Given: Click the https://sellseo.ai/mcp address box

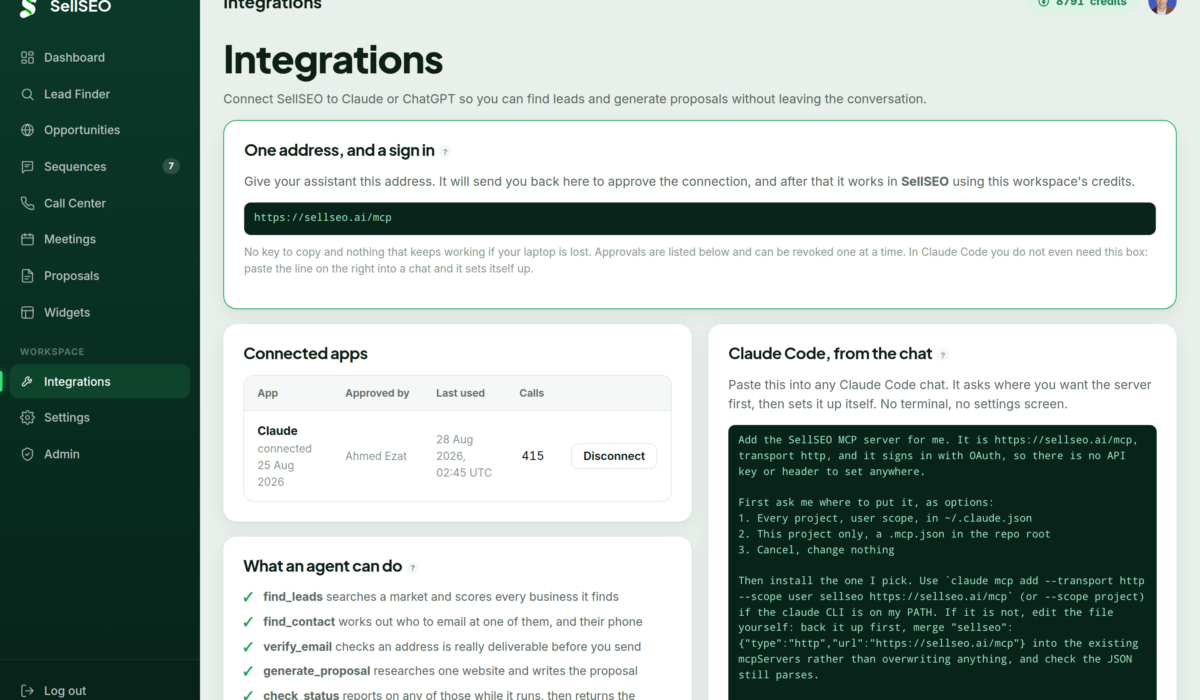Looking at the screenshot, I should (699, 218).
